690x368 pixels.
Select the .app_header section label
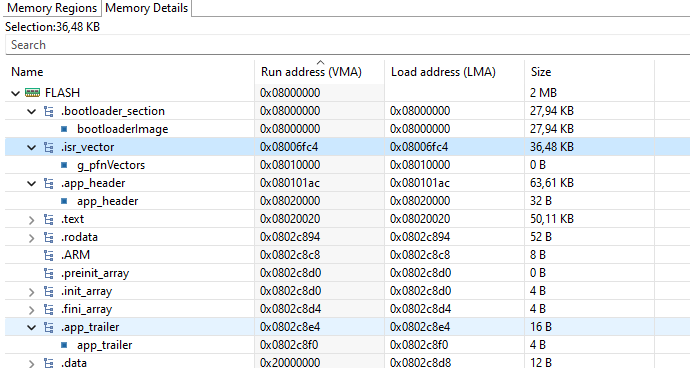point(93,183)
